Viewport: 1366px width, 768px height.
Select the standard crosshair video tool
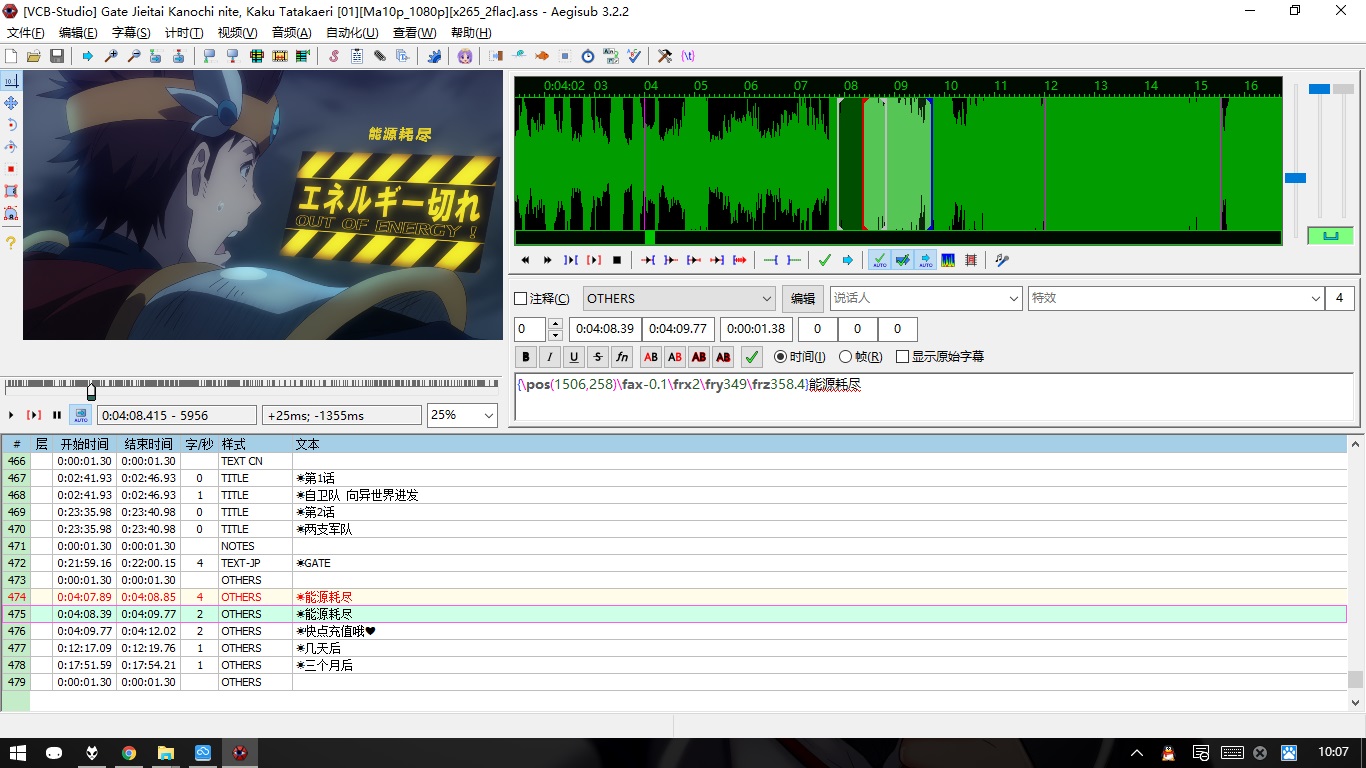(x=11, y=81)
